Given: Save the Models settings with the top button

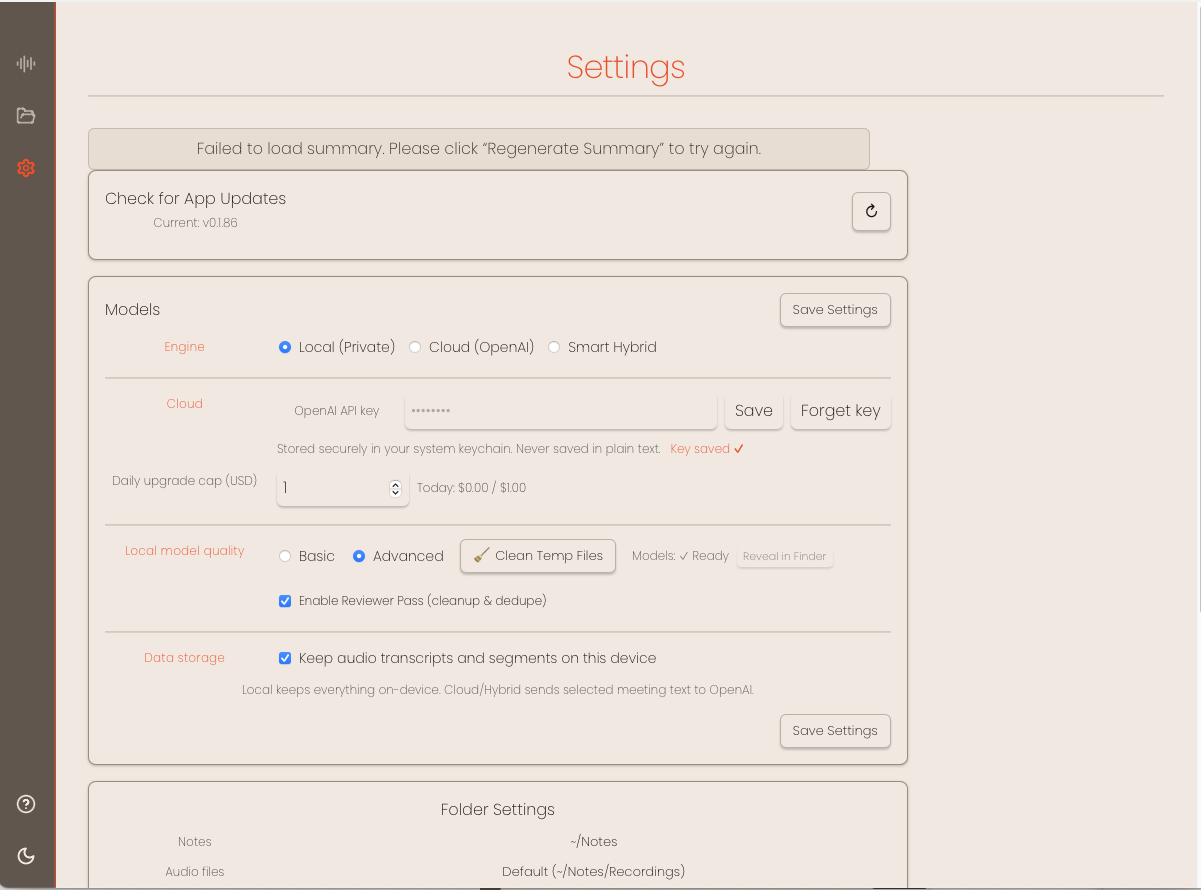Looking at the screenshot, I should pyautogui.click(x=835, y=310).
